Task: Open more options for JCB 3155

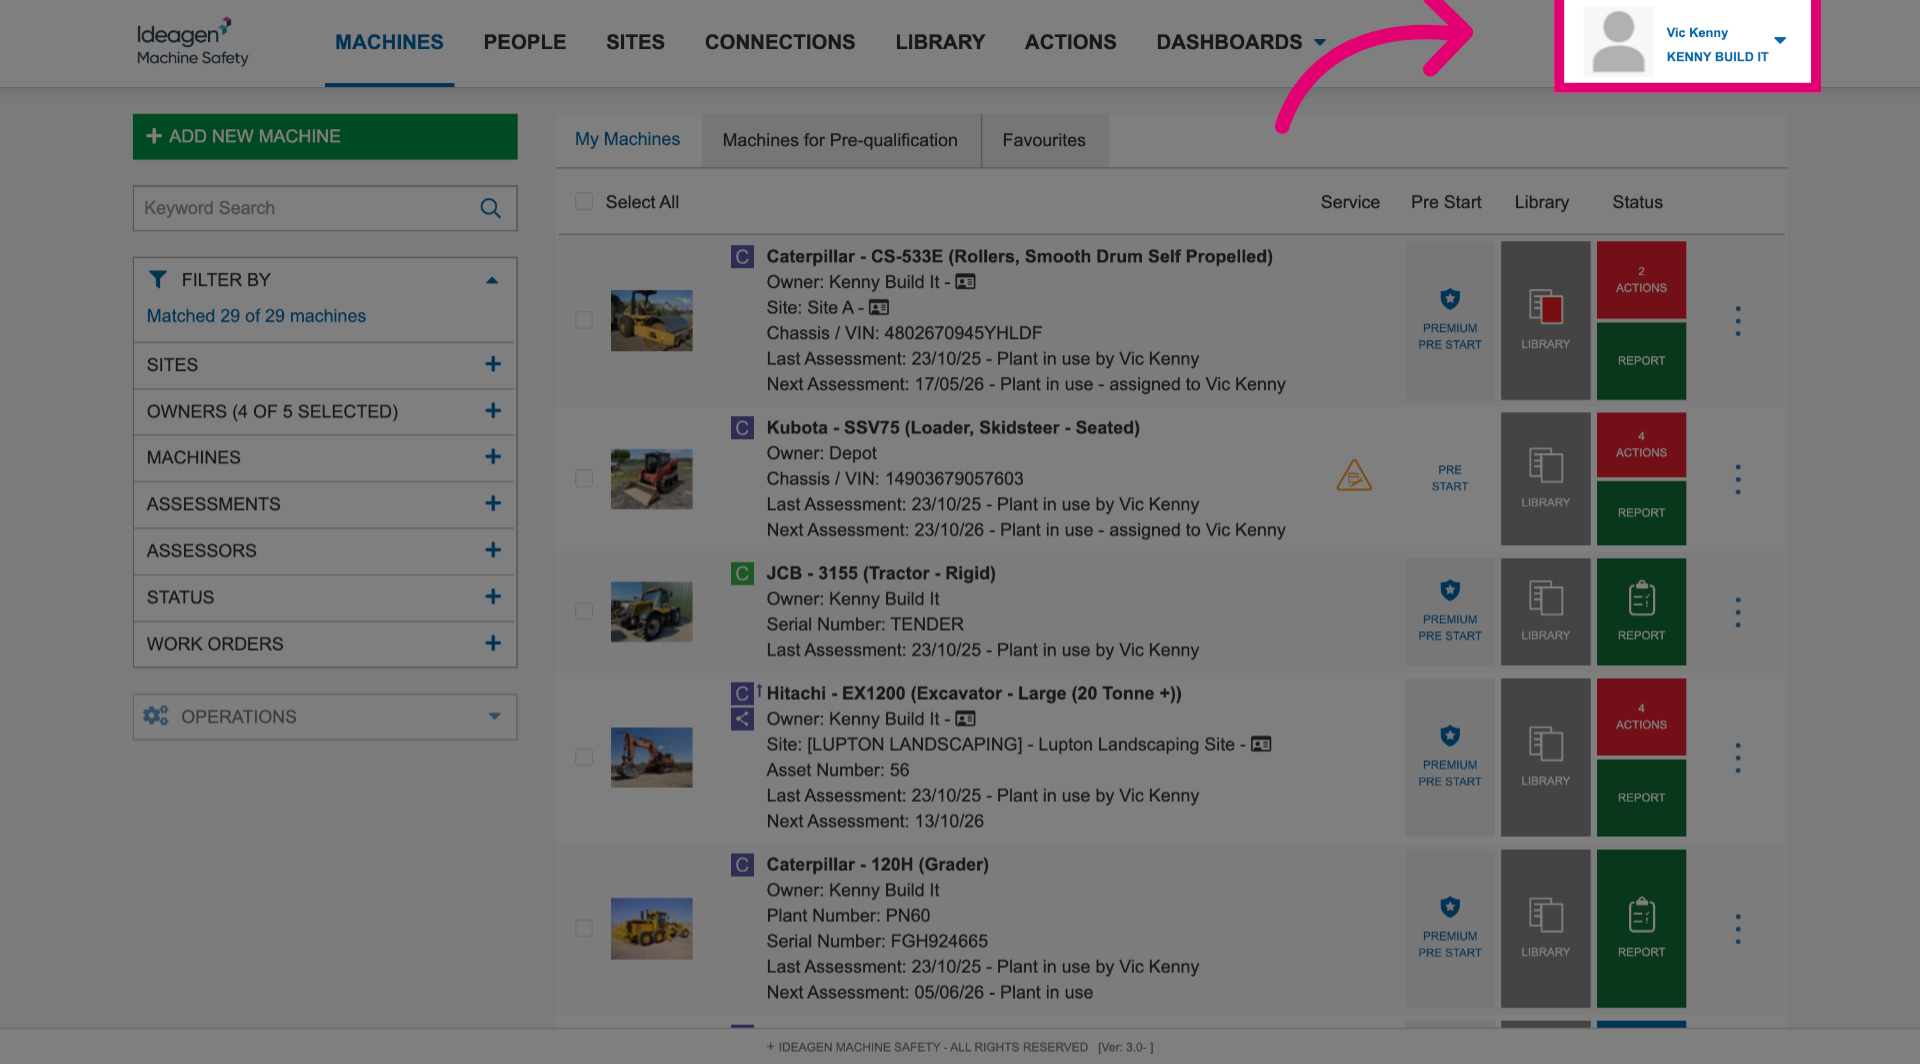Action: (x=1738, y=612)
